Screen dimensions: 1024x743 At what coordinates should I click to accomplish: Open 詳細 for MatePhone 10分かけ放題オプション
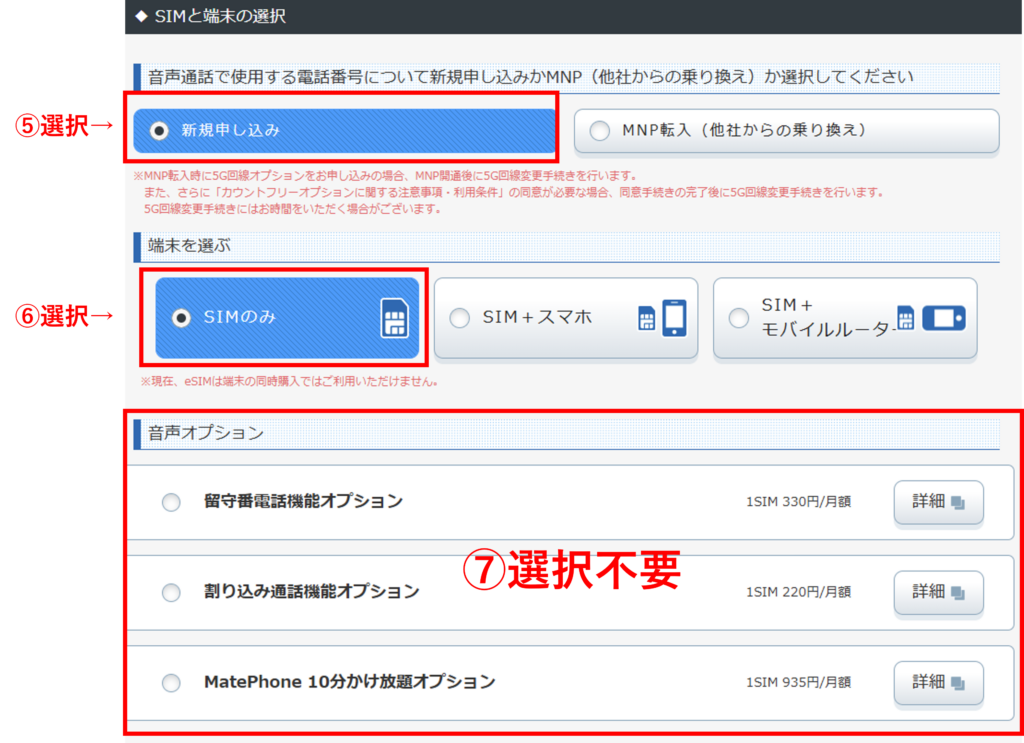[938, 683]
